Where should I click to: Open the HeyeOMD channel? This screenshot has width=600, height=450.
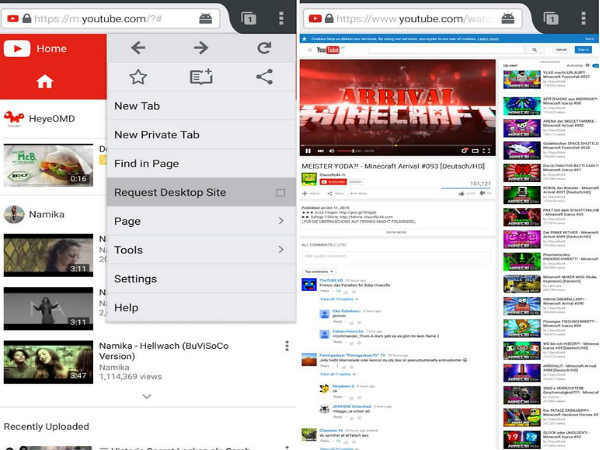(39, 119)
